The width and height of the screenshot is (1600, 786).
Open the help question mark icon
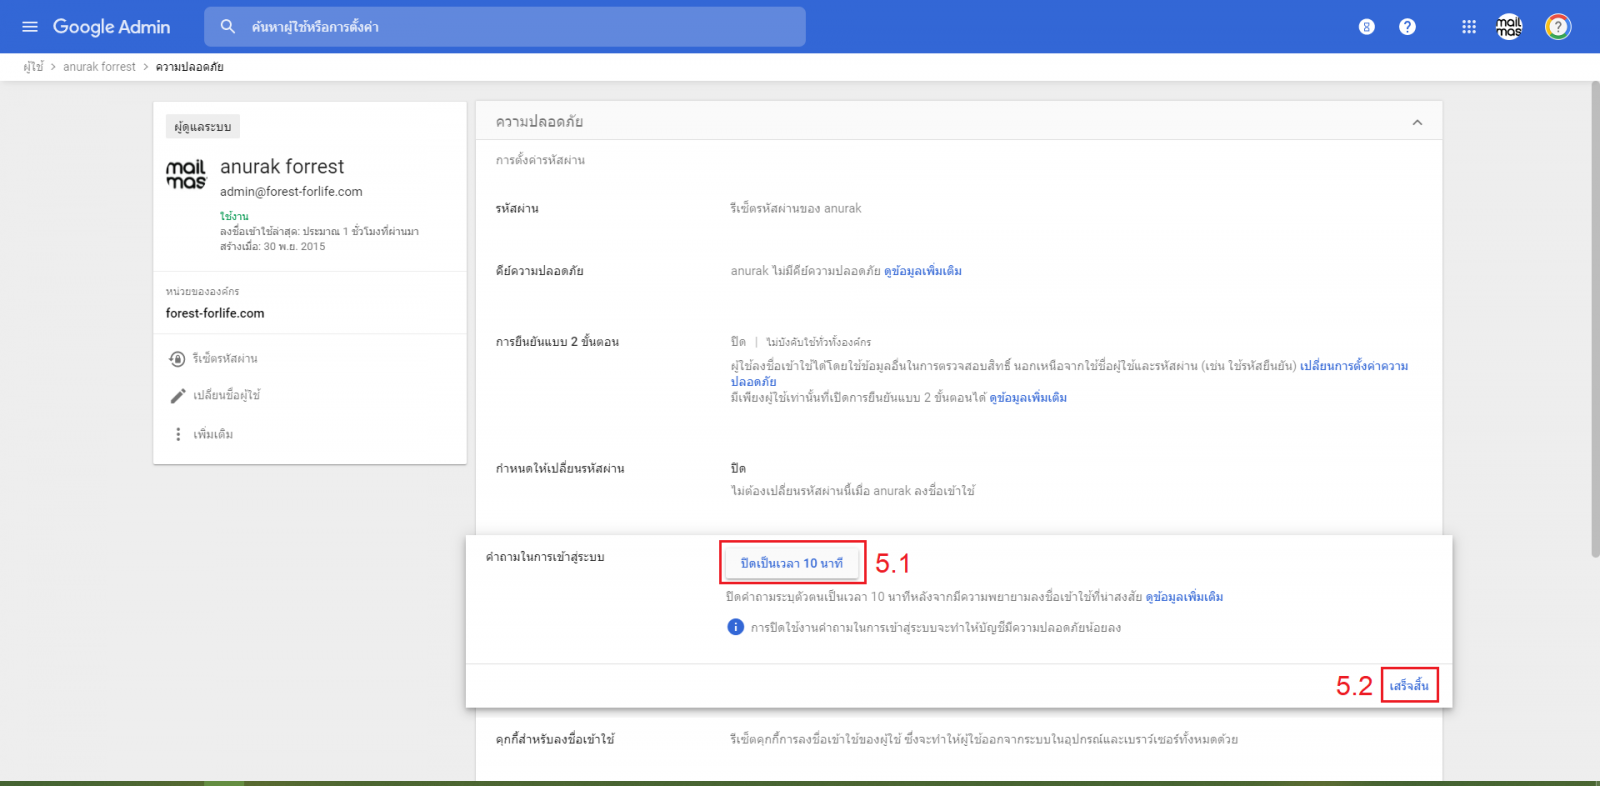[1407, 27]
